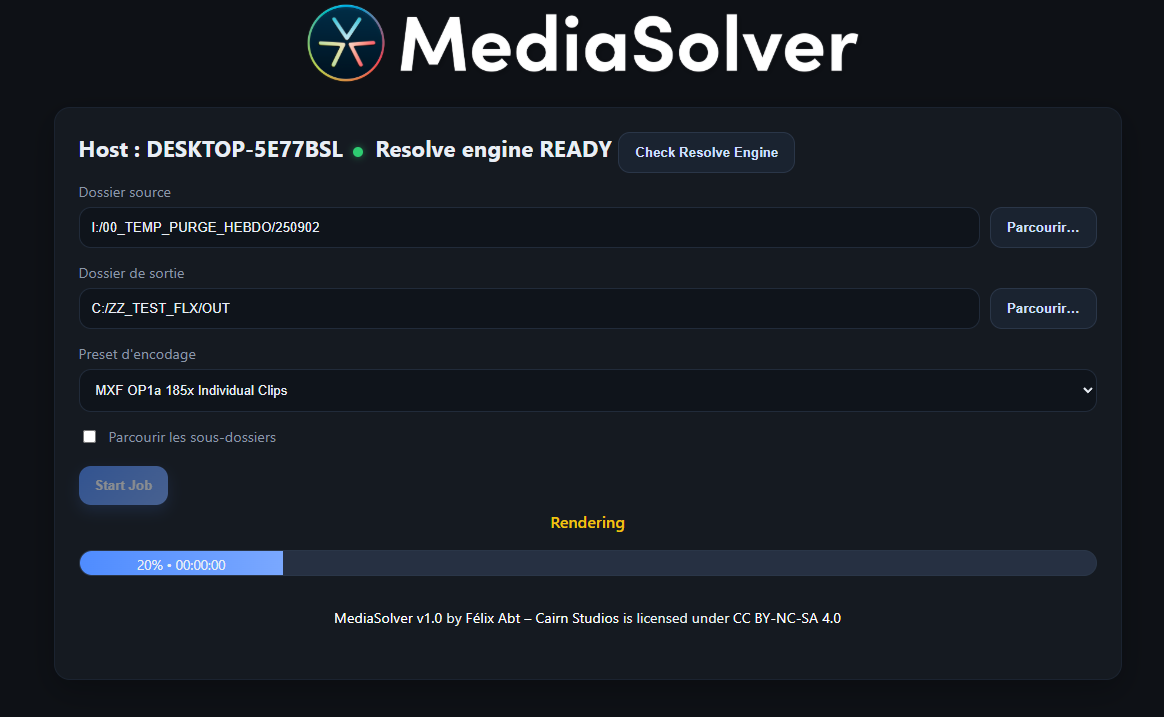Viewport: 1164px width, 717px height.
Task: Open Parcourir next to Dossier de sortie
Action: click(x=1042, y=308)
